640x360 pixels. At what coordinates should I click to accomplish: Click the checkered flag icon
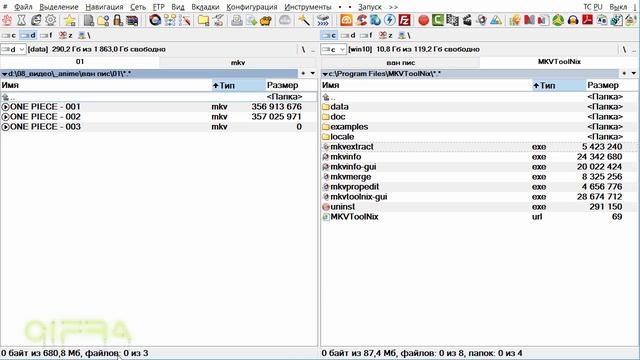coord(452,20)
